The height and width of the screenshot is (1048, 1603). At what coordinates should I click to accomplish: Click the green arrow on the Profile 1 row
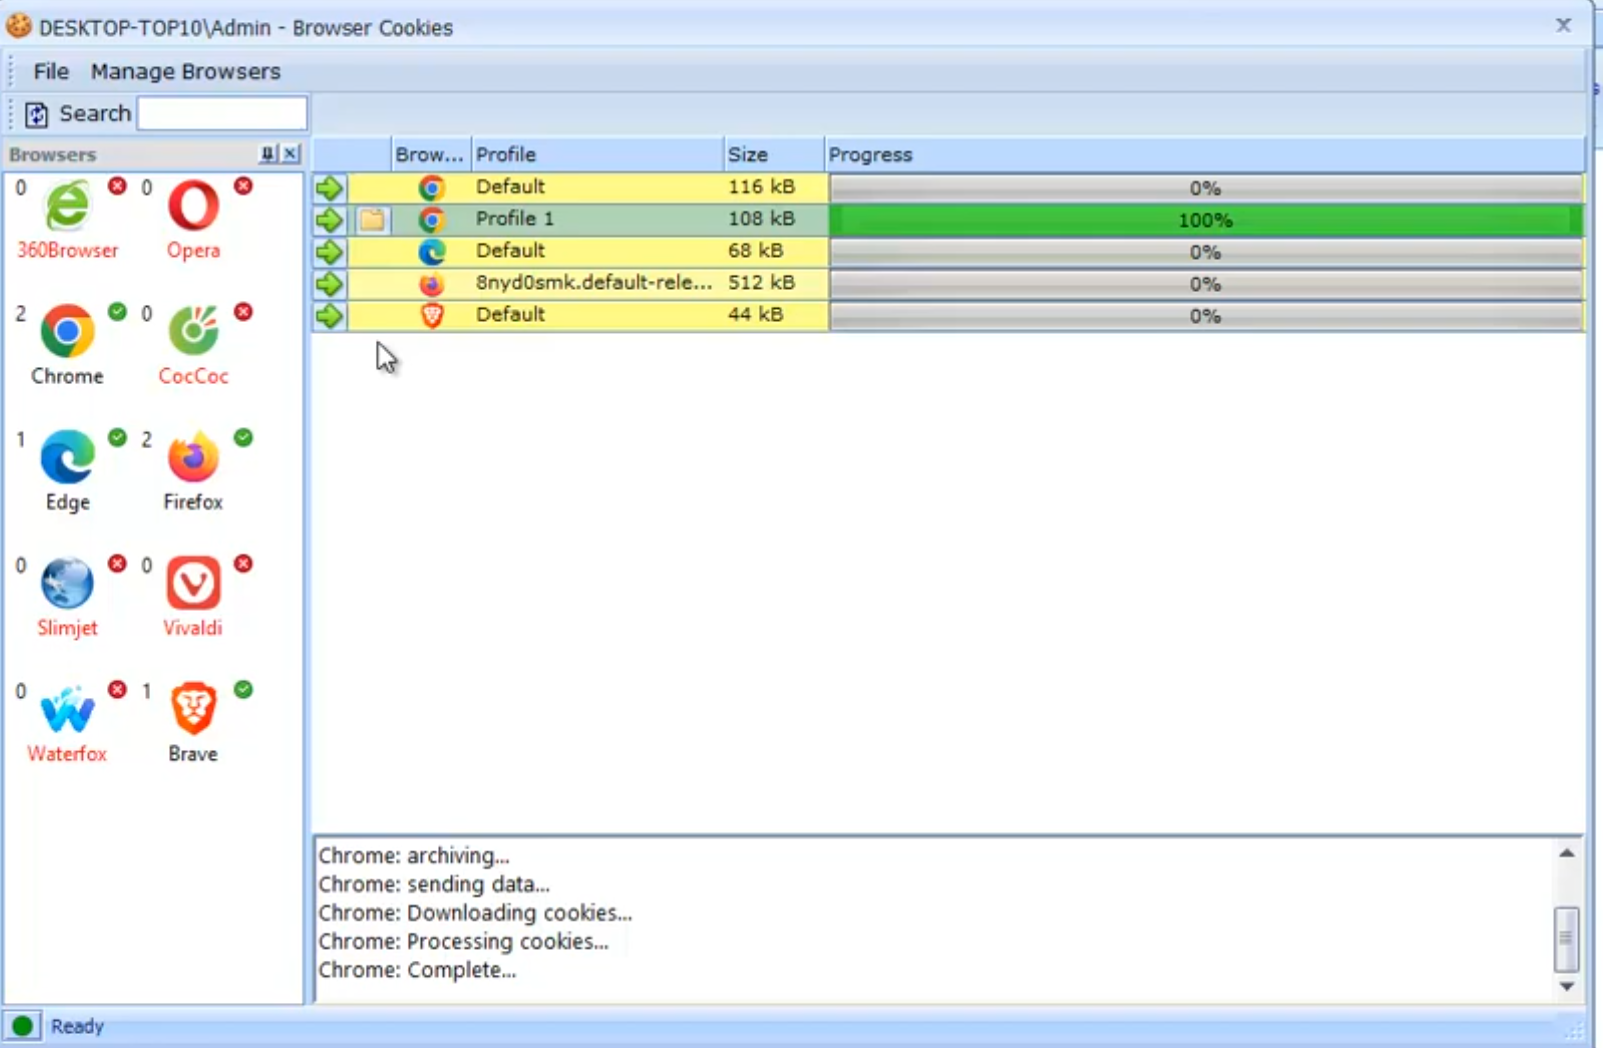coord(329,220)
